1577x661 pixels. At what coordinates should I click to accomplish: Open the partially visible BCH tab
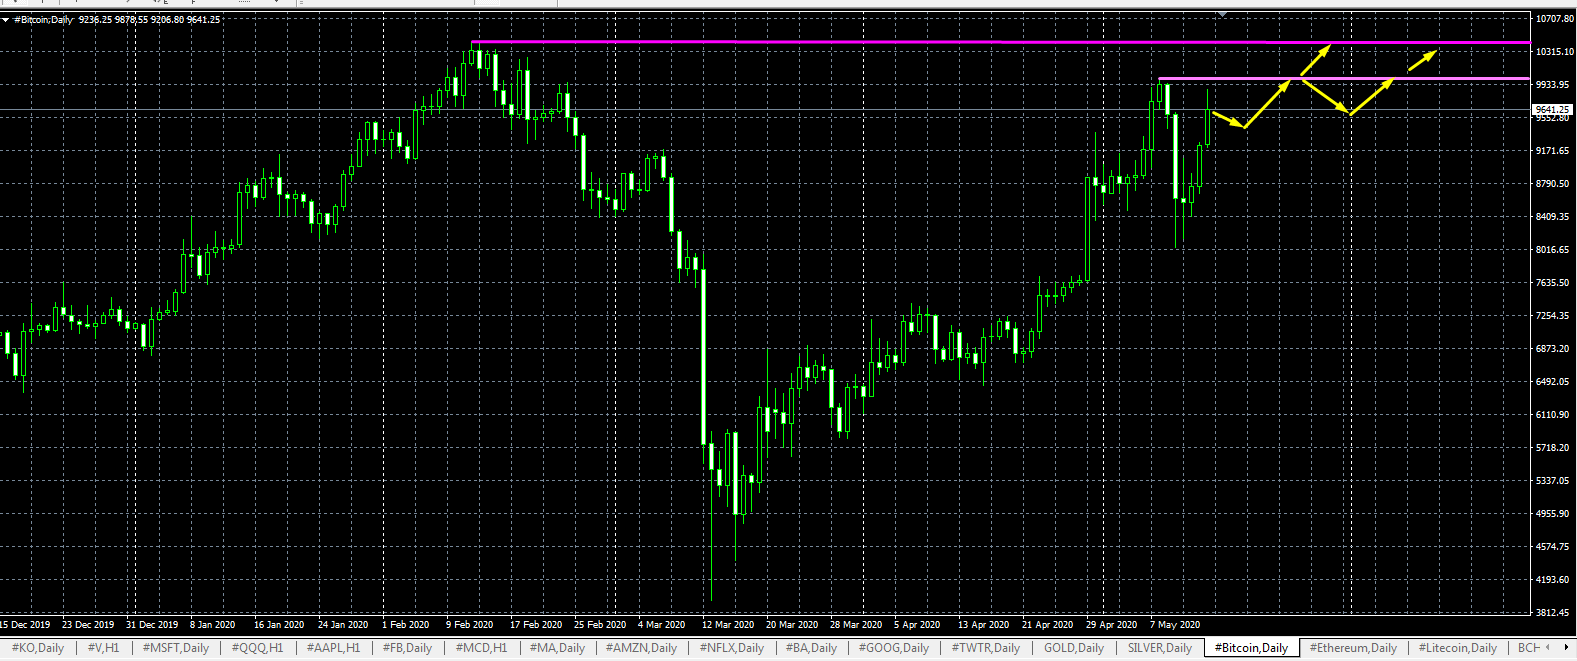[1528, 648]
